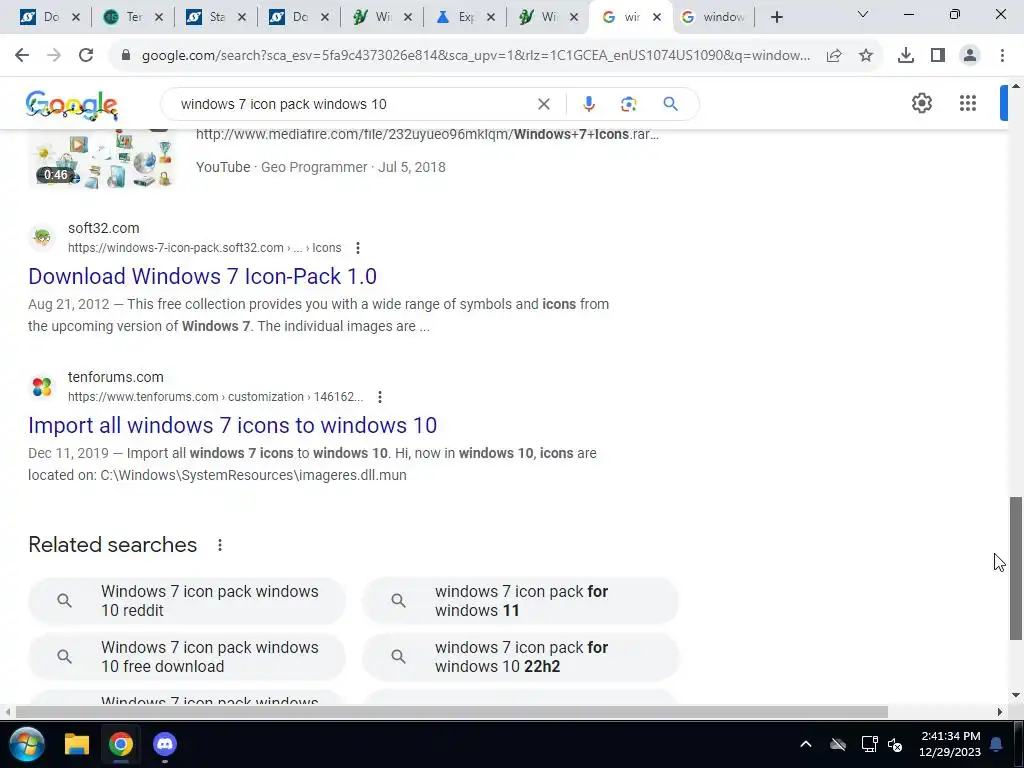The width and height of the screenshot is (1024, 768).
Task: Click the muted volume tray icon
Action: click(895, 744)
